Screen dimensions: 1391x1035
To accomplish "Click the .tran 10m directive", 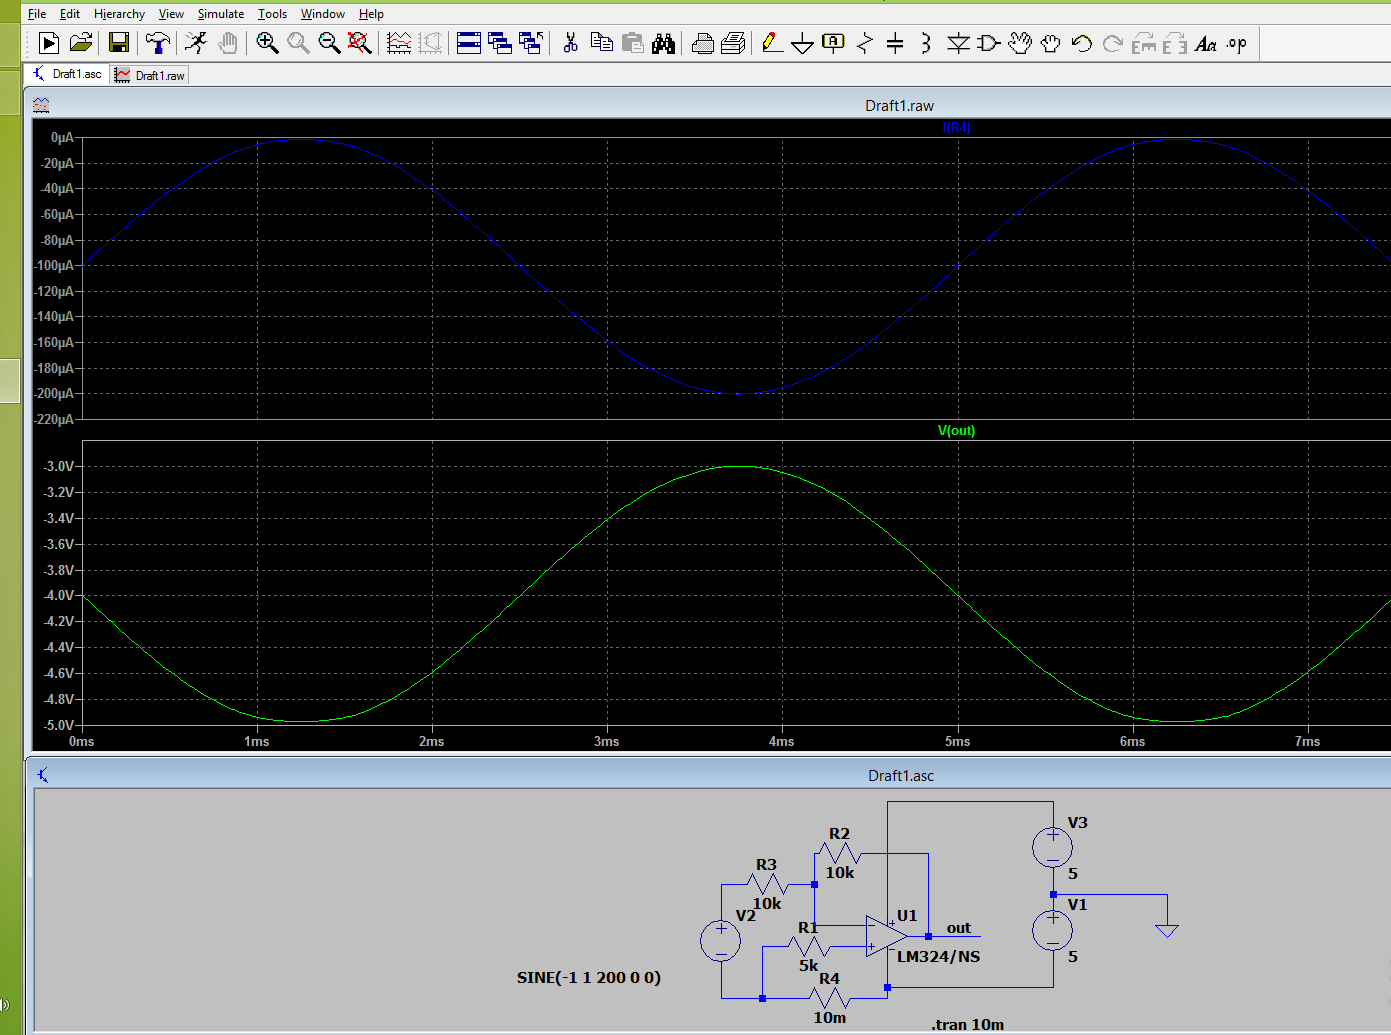I will pyautogui.click(x=967, y=1024).
